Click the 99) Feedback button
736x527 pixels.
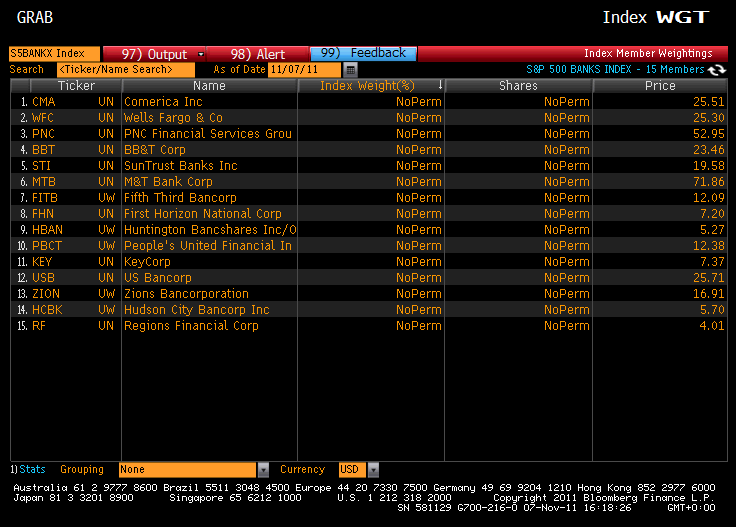click(x=363, y=53)
